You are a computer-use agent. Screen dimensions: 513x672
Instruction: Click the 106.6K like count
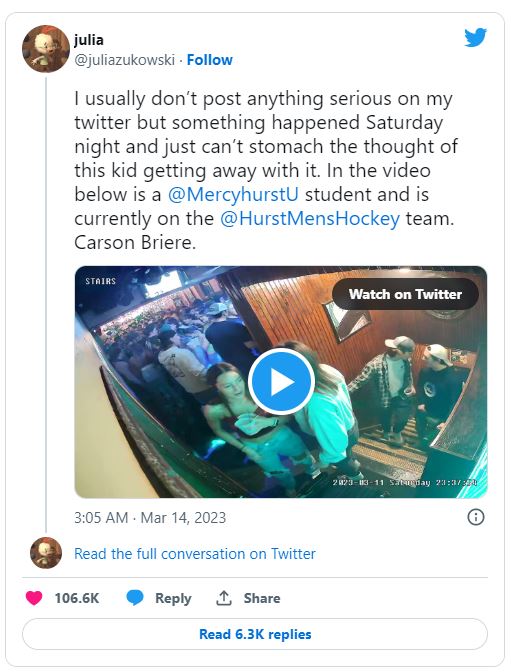click(x=77, y=598)
